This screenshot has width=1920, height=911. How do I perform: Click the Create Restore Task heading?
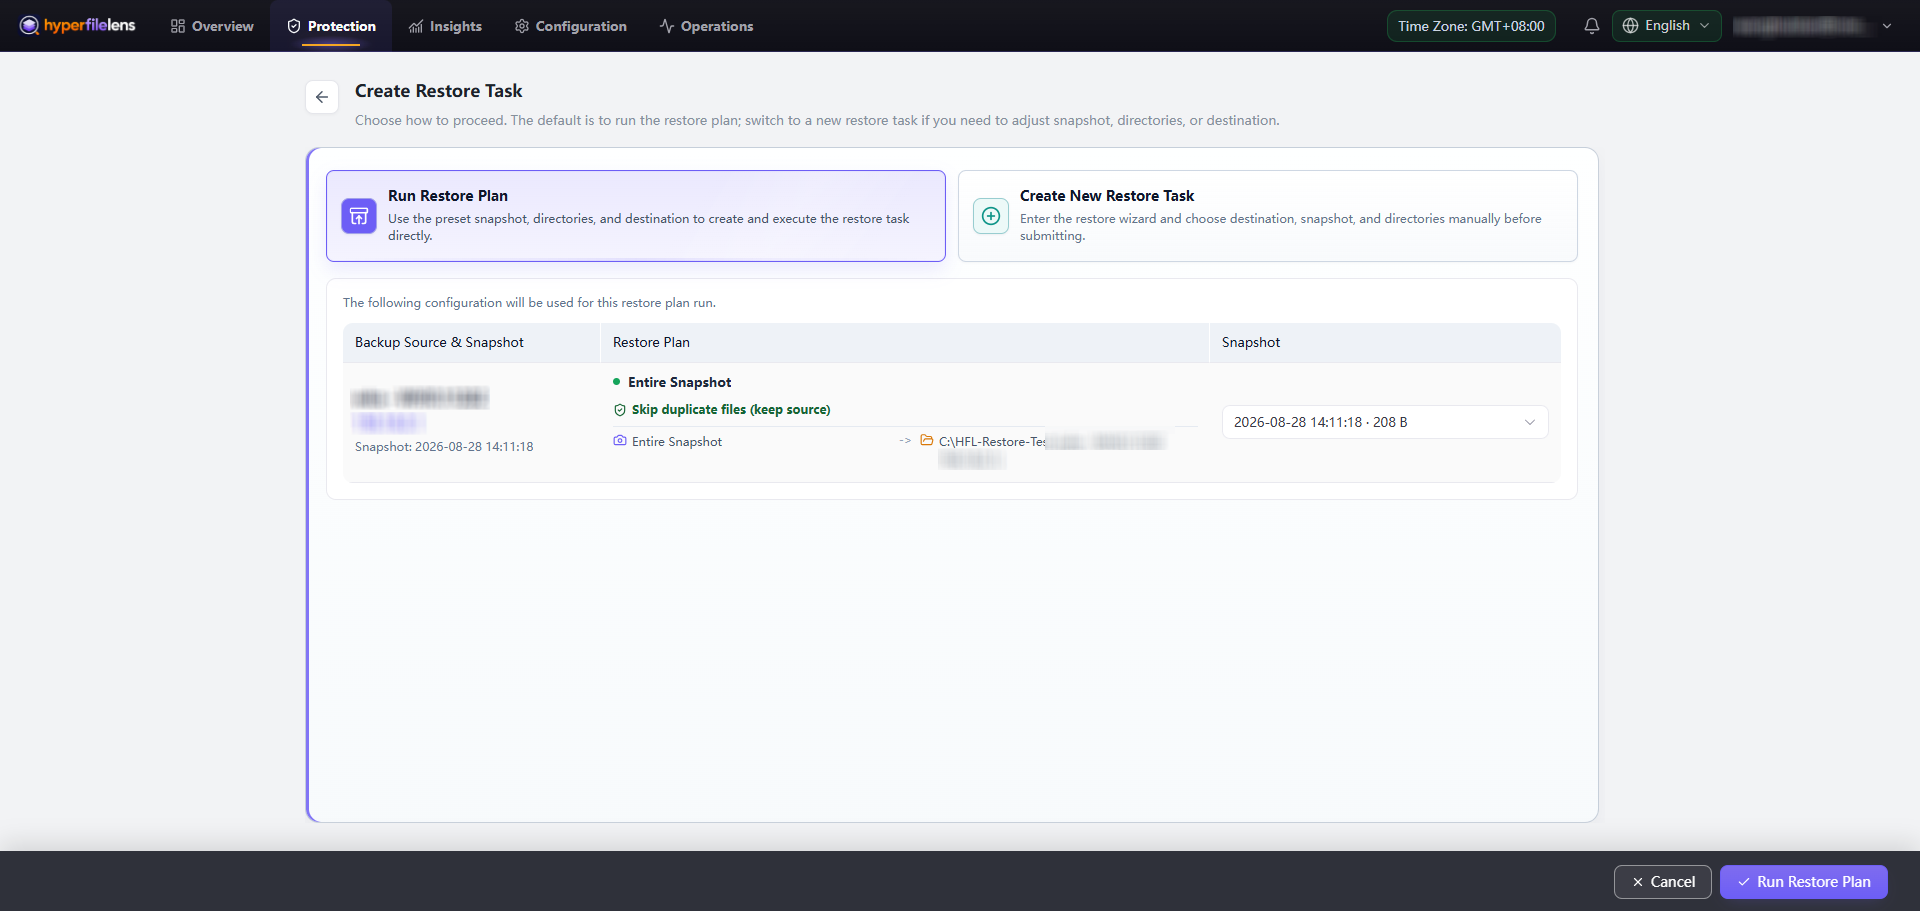click(x=439, y=91)
